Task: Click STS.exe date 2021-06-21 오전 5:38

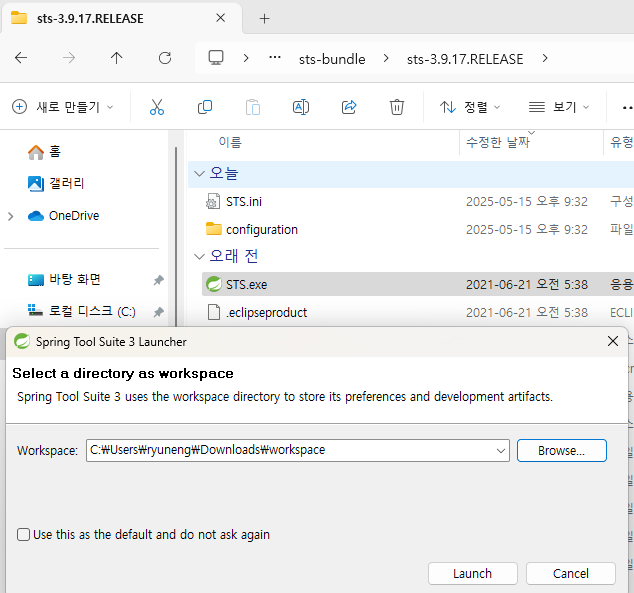Action: [x=526, y=285]
